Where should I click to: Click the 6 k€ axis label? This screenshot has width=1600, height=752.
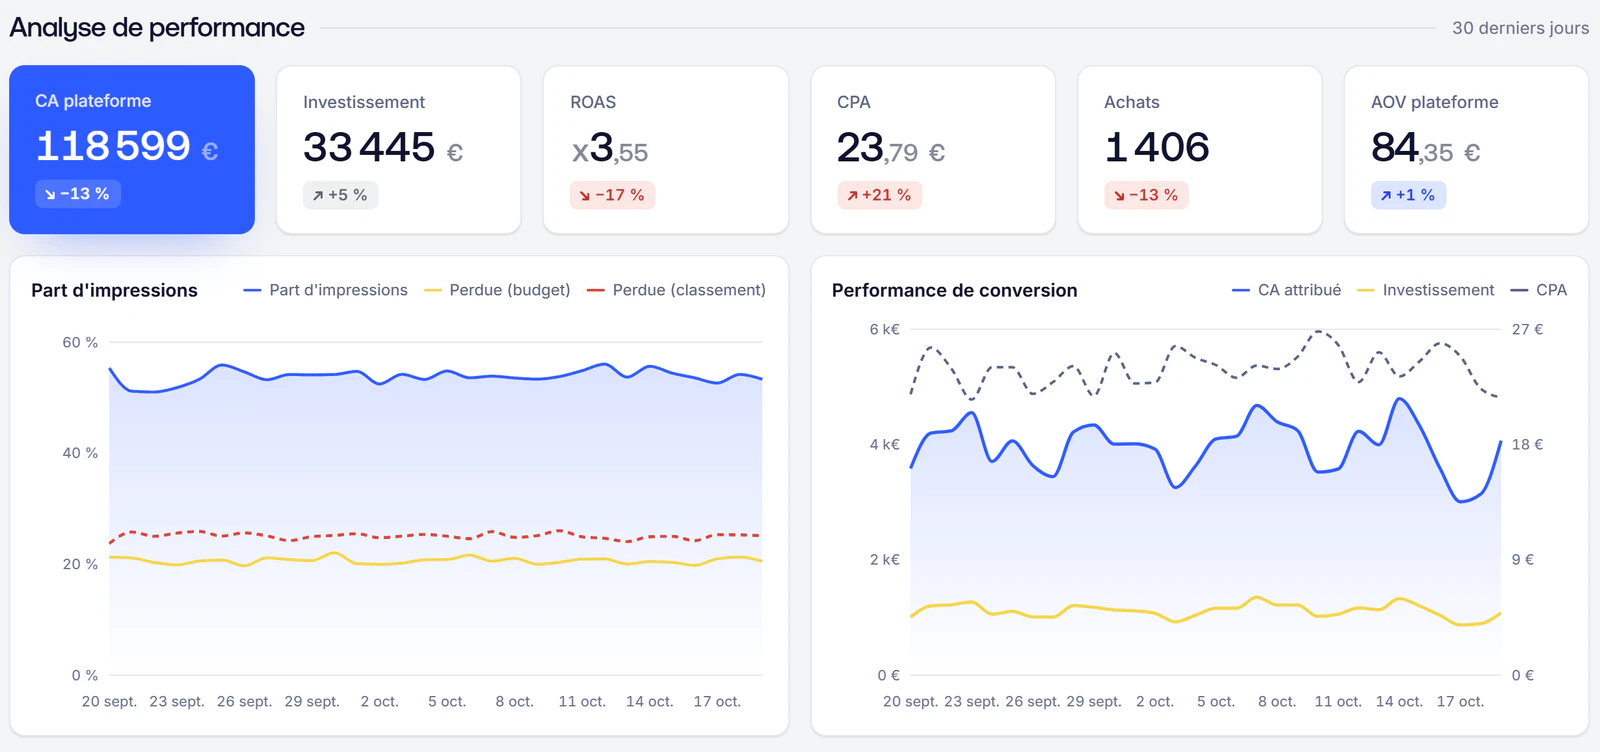pos(884,329)
